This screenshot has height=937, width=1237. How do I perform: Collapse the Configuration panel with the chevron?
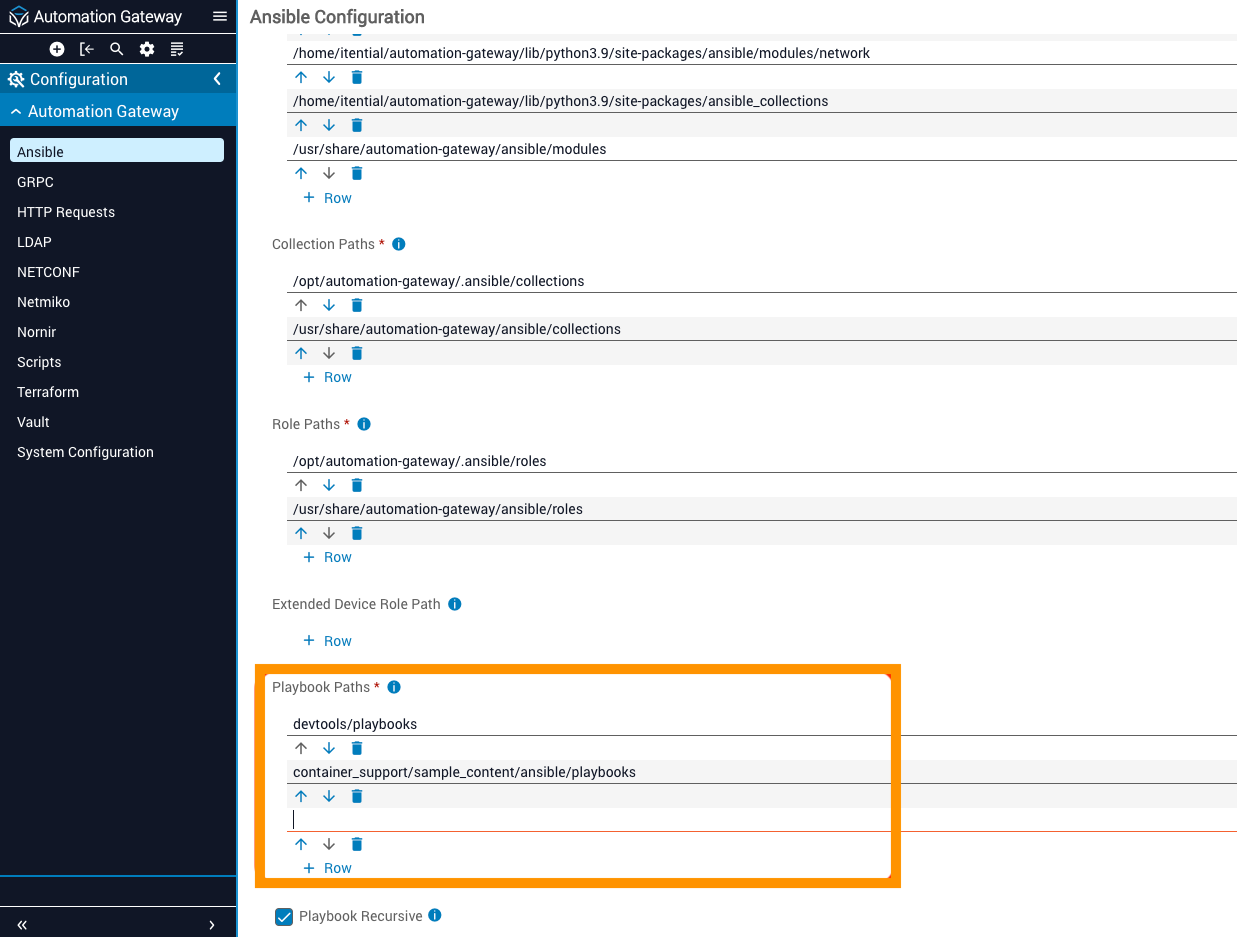(217, 79)
